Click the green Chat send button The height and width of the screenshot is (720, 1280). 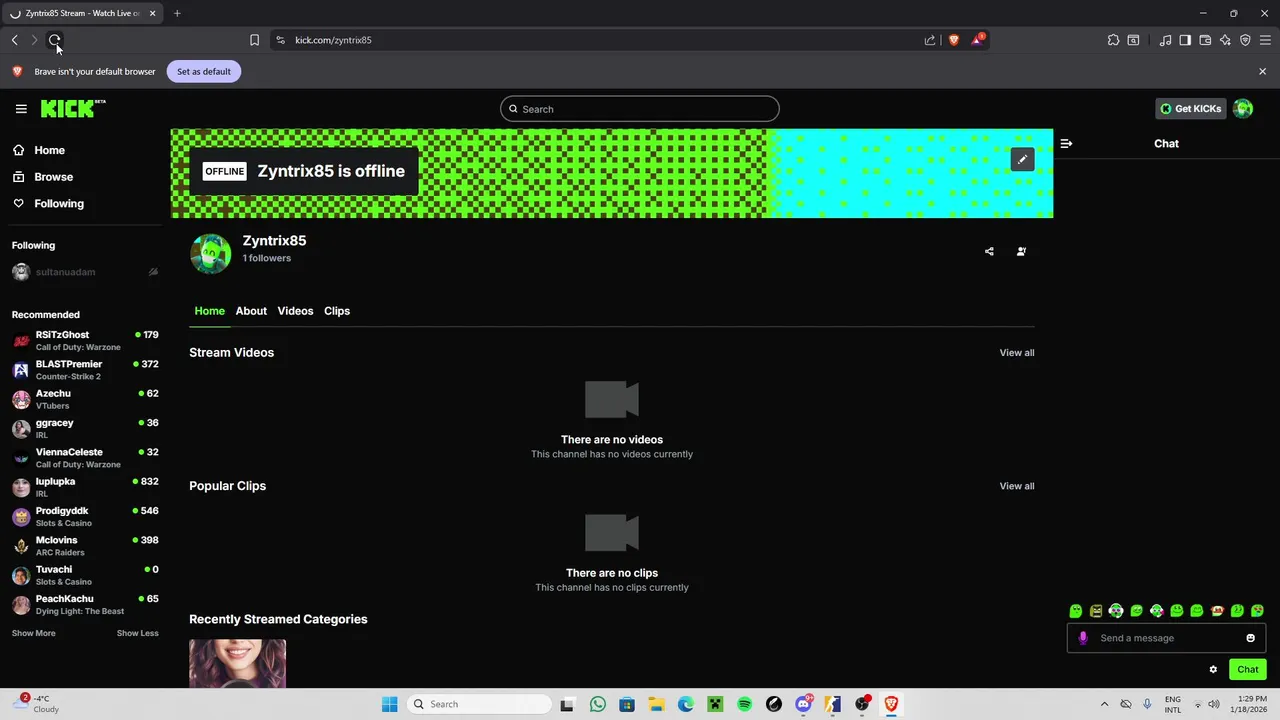coord(1248,670)
